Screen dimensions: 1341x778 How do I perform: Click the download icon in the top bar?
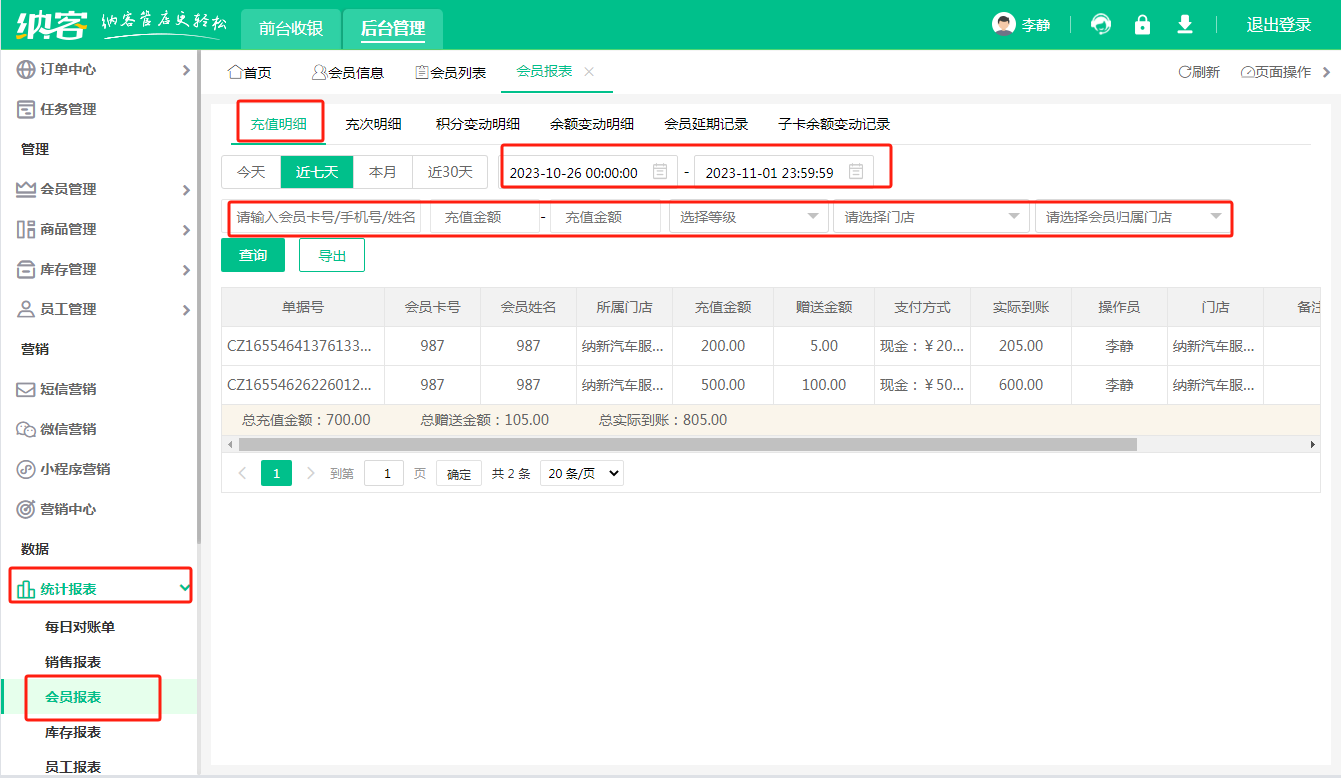(1184, 23)
